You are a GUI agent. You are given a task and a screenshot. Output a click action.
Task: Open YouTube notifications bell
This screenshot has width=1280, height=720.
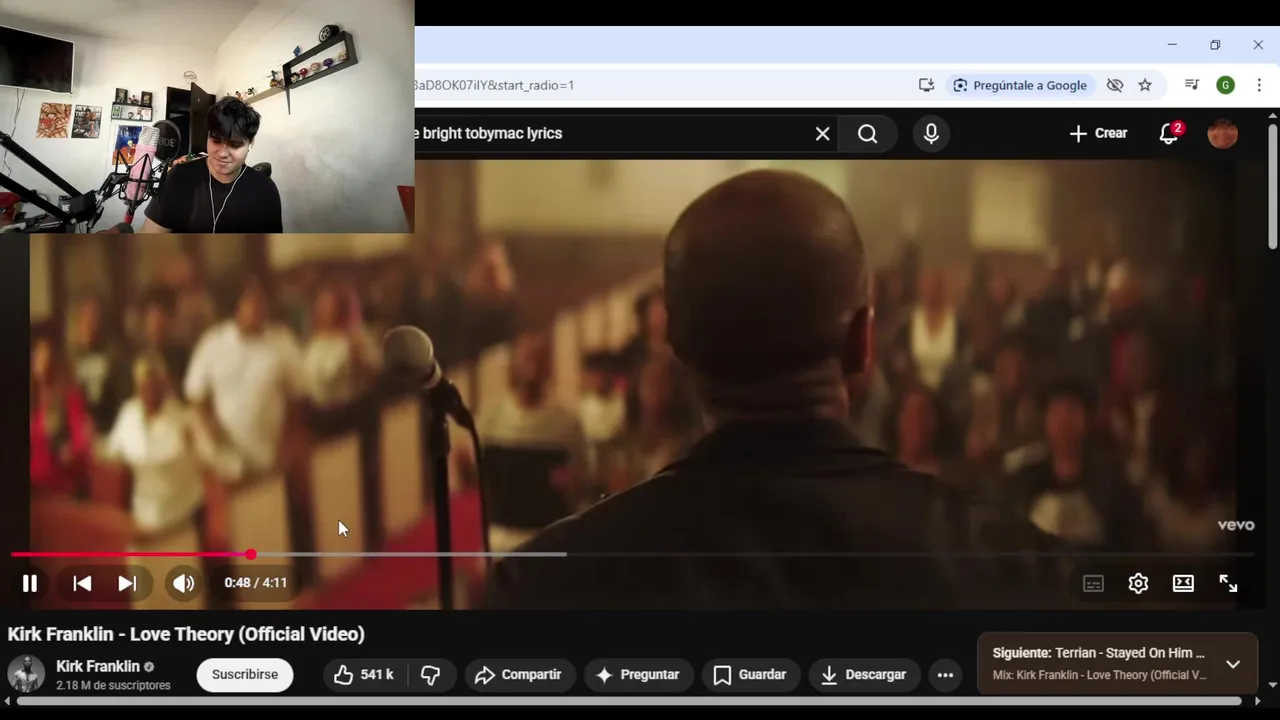(x=1168, y=134)
